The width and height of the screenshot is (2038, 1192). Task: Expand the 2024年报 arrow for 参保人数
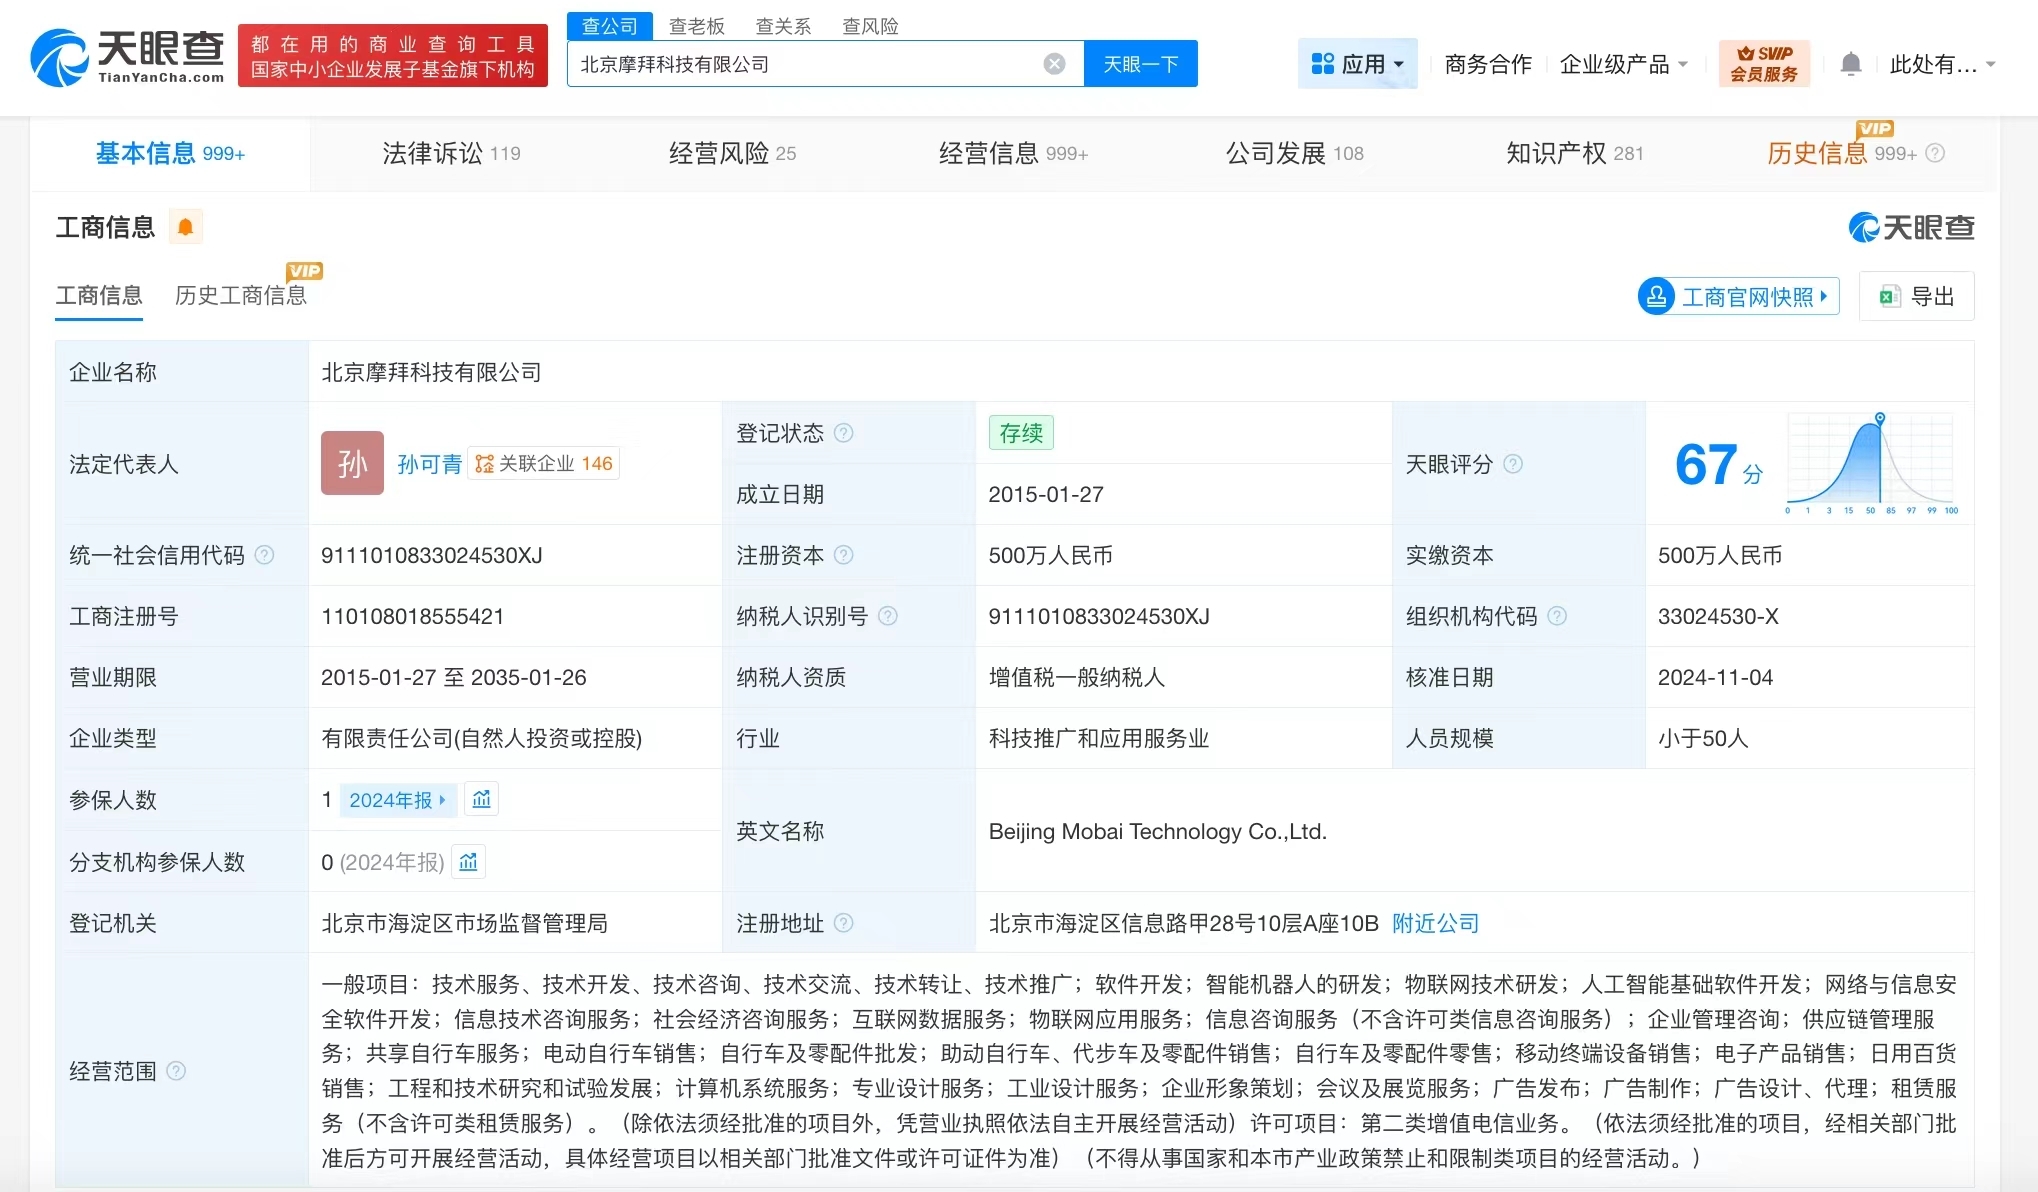(443, 800)
